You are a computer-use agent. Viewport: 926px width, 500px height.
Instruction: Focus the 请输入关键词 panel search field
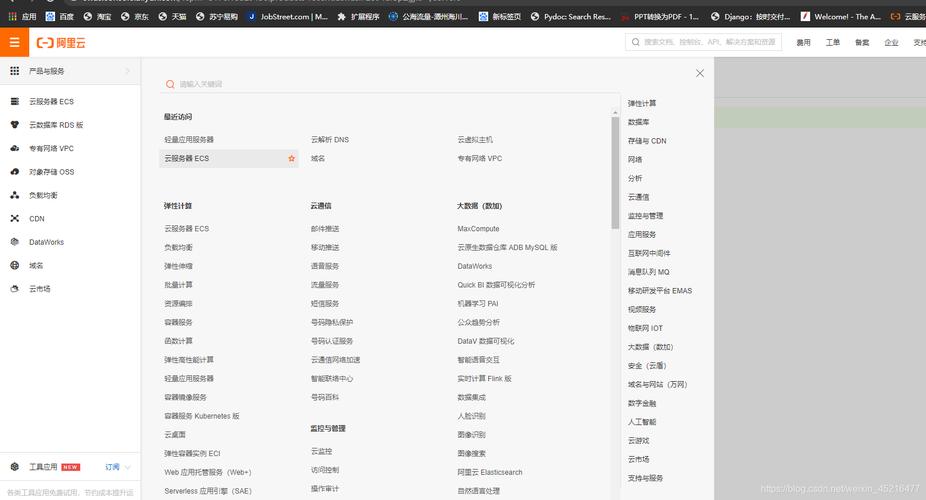pos(390,84)
